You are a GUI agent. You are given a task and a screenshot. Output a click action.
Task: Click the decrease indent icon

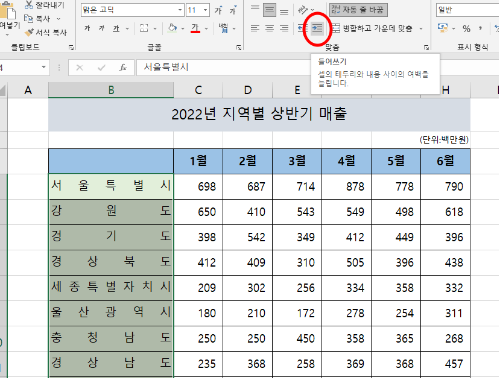302,28
